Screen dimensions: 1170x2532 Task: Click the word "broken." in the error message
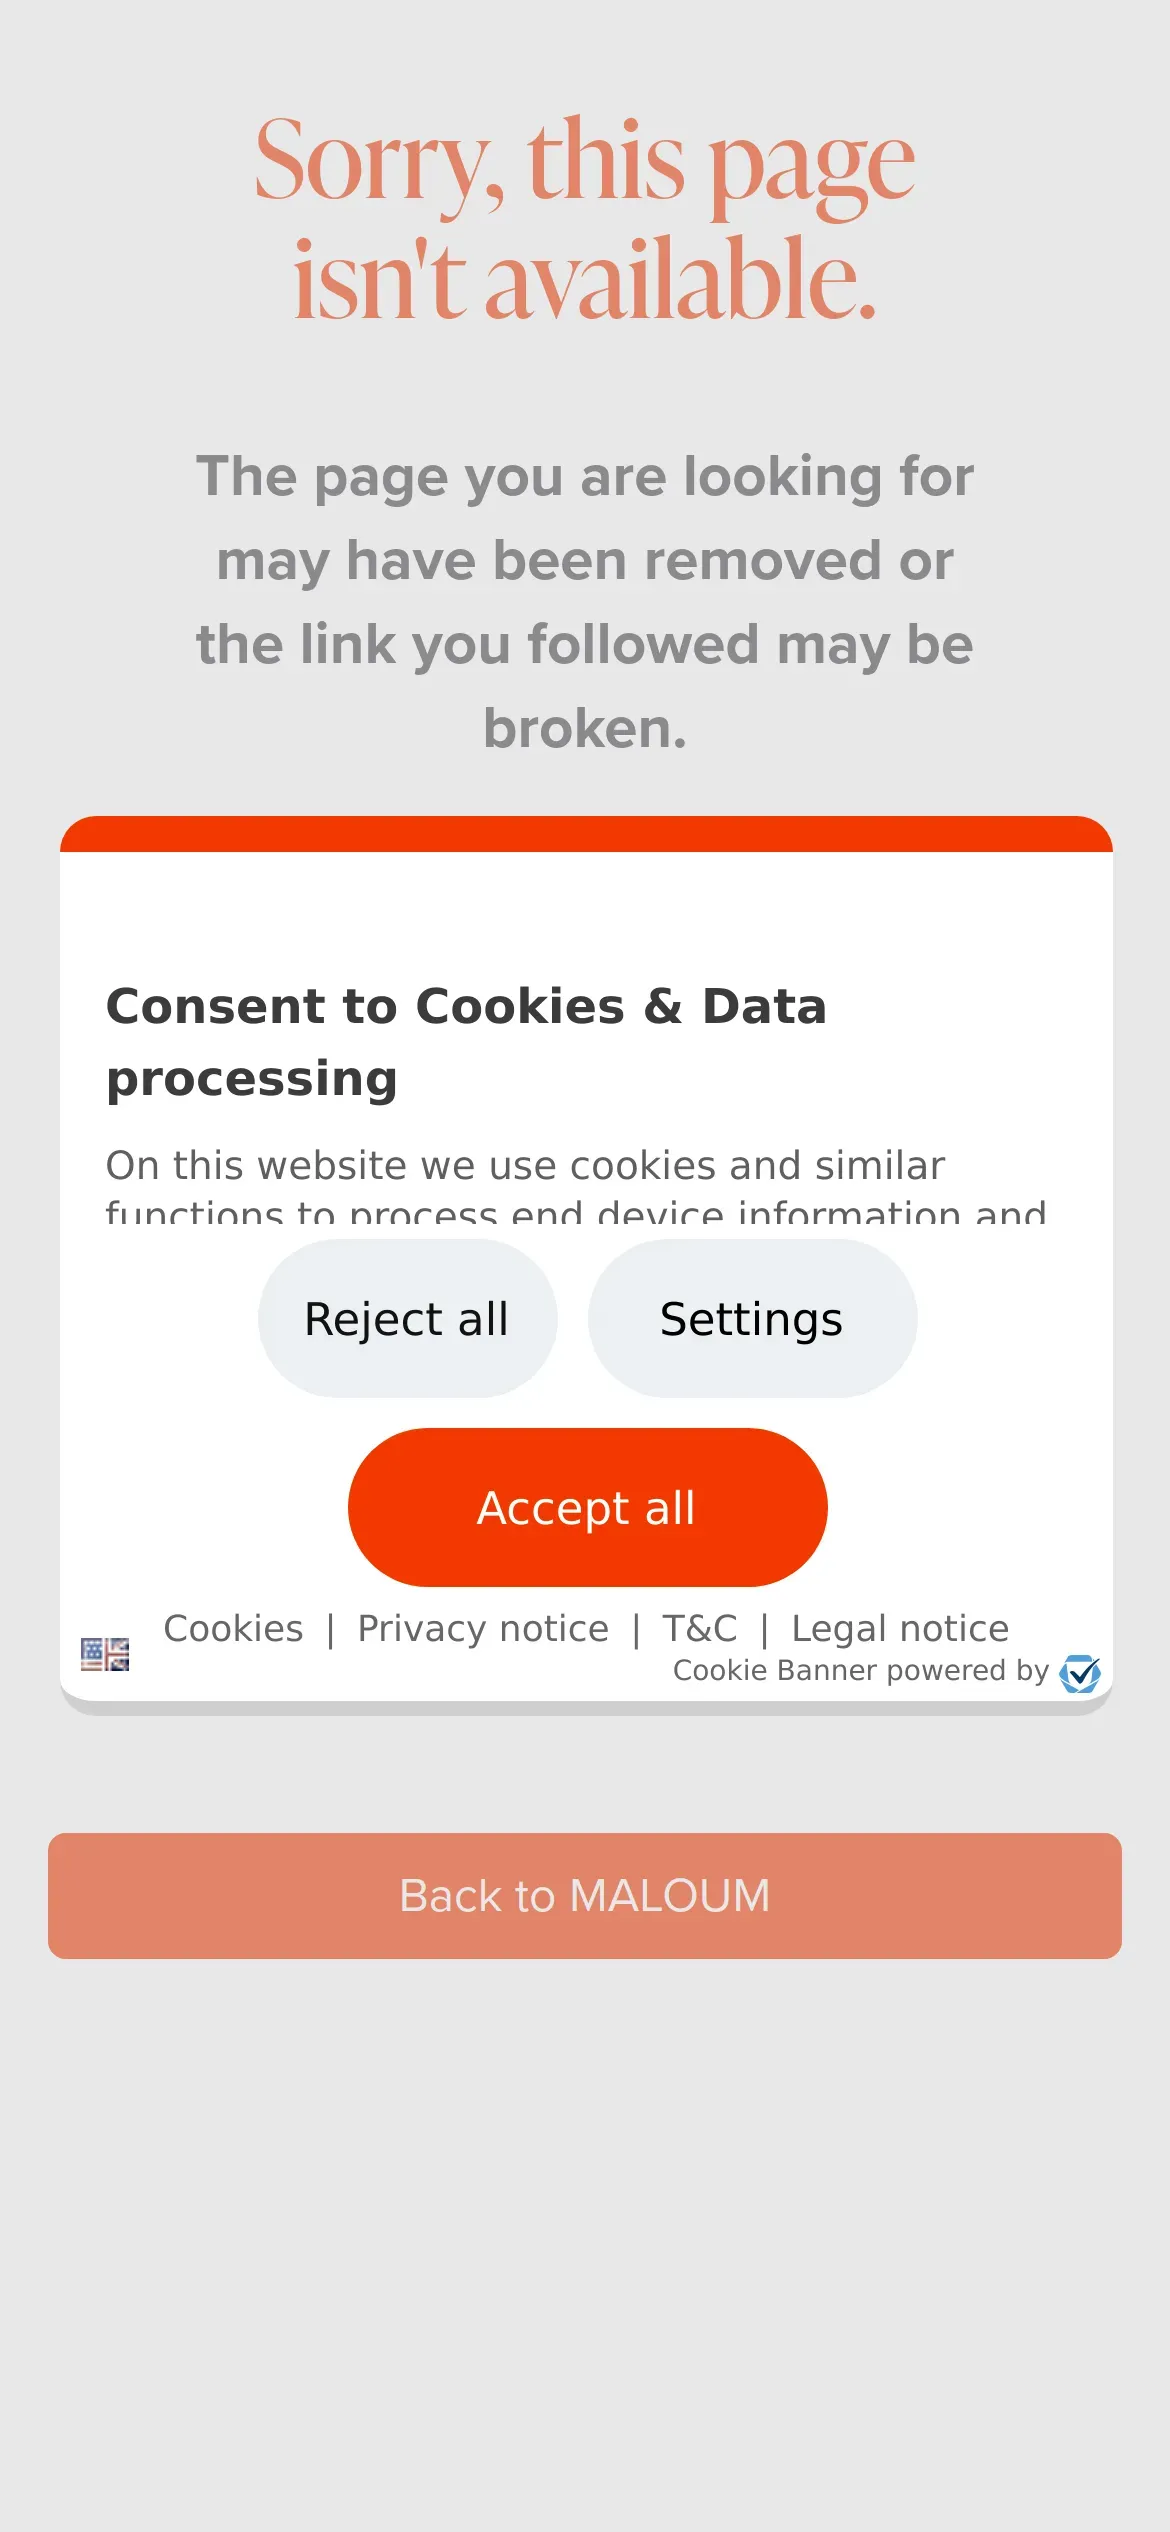(x=585, y=728)
